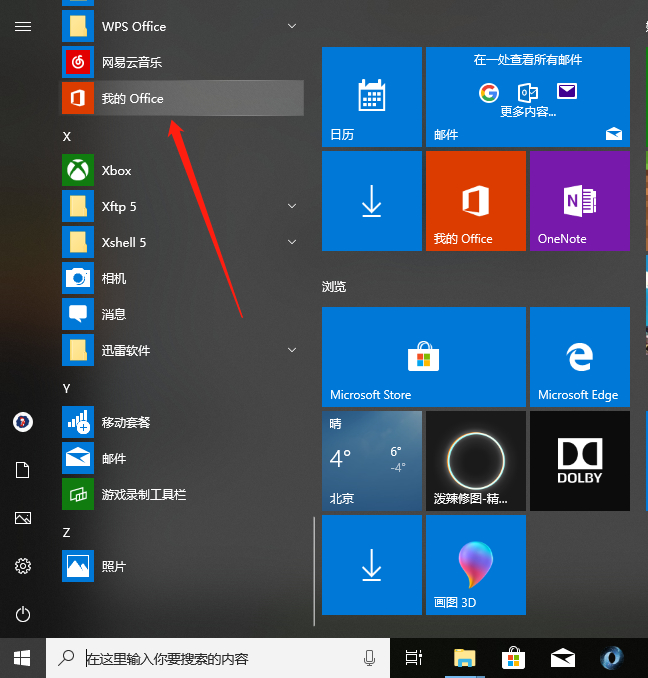Focus the taskbar search box

[218, 658]
